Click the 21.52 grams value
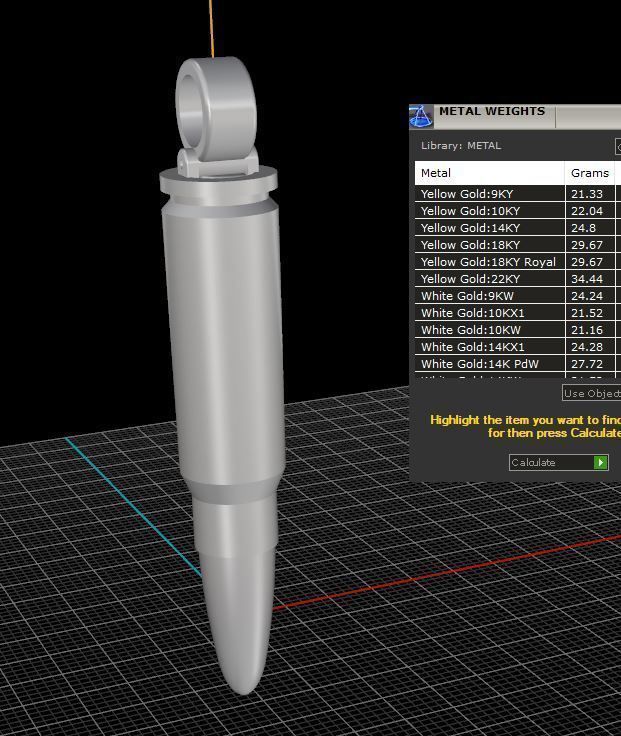 click(587, 313)
